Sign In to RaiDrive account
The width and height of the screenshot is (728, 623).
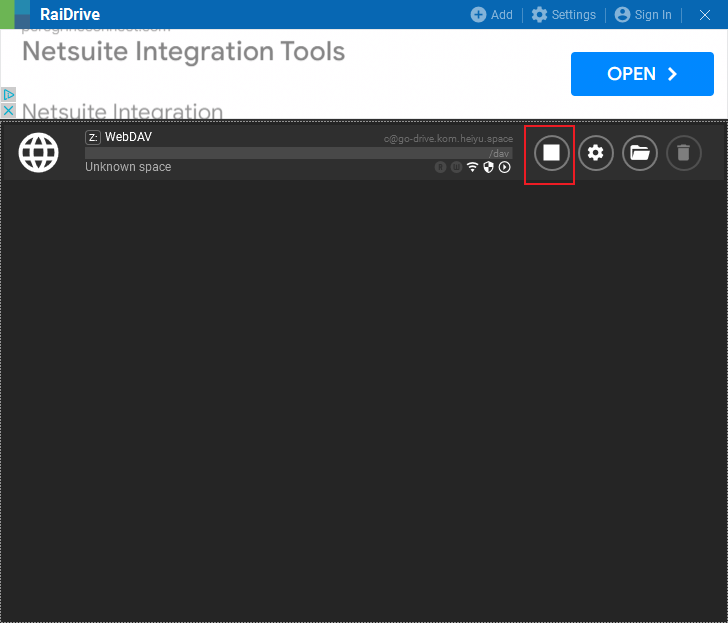tap(643, 15)
